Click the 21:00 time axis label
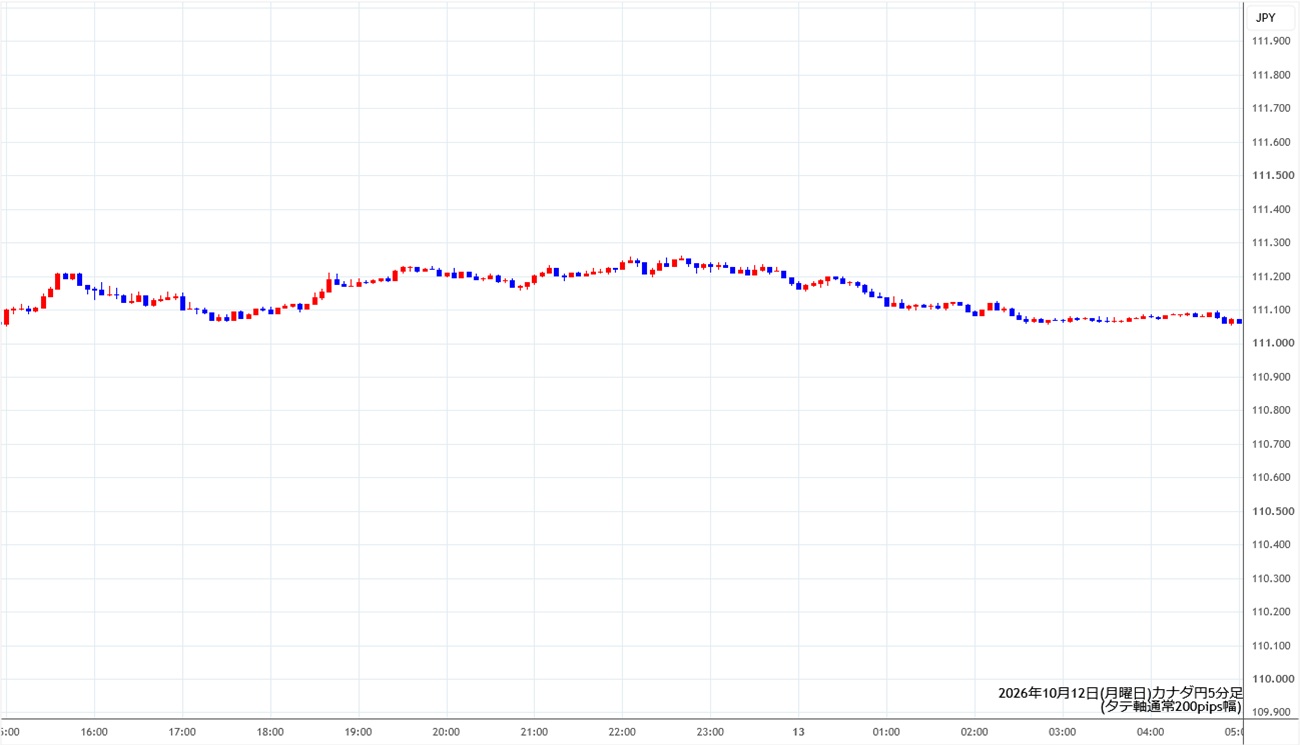The image size is (1300, 745). tap(534, 732)
